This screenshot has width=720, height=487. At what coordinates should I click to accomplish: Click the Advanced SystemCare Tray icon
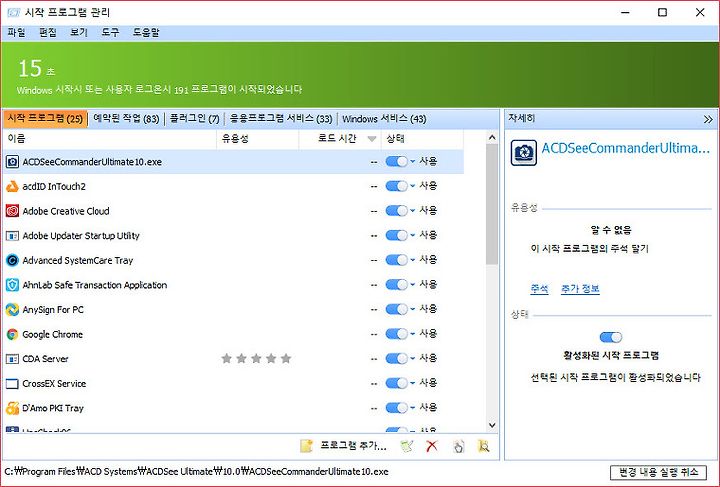pos(12,260)
